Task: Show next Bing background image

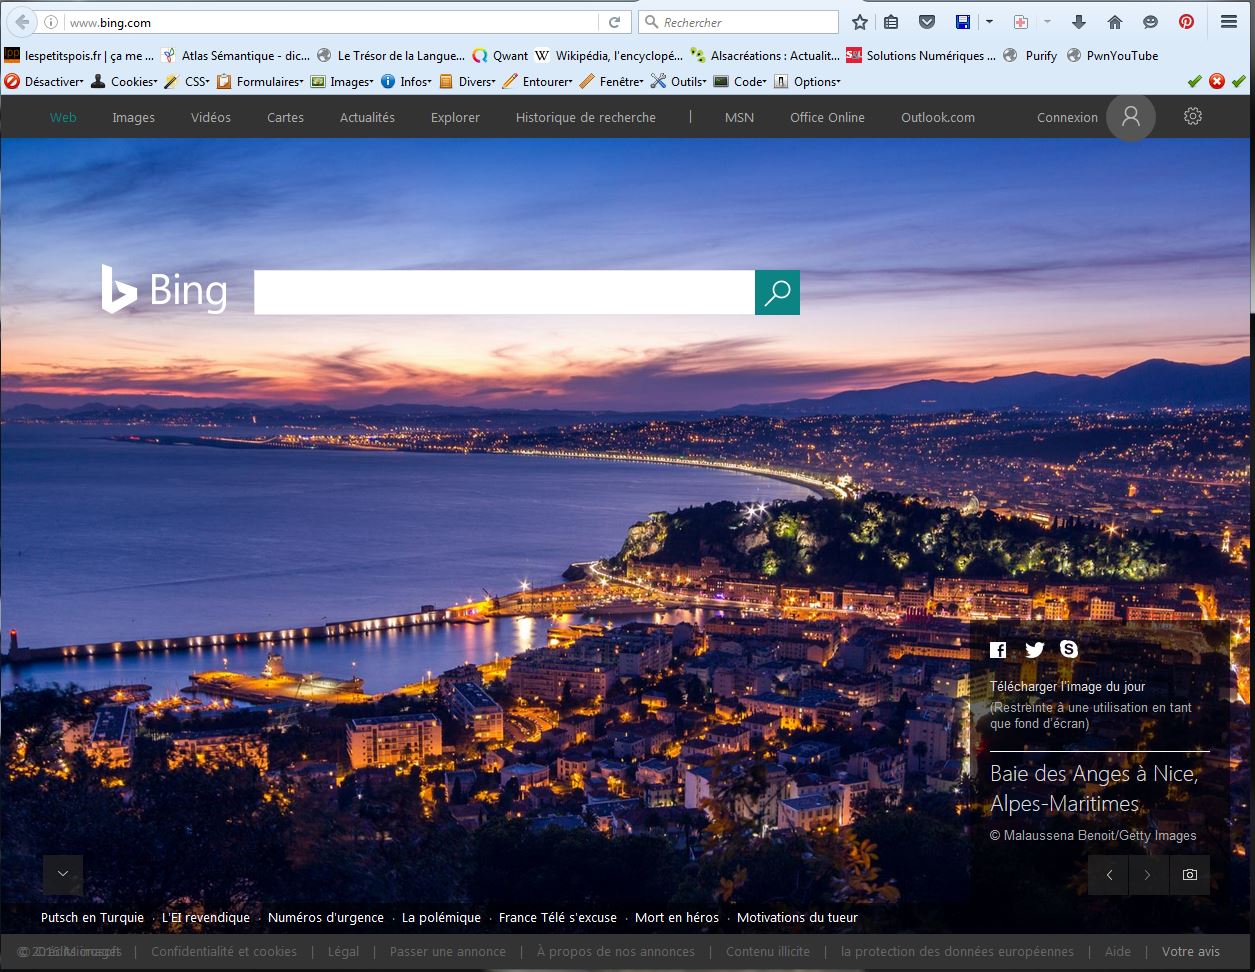Action: (x=1148, y=875)
